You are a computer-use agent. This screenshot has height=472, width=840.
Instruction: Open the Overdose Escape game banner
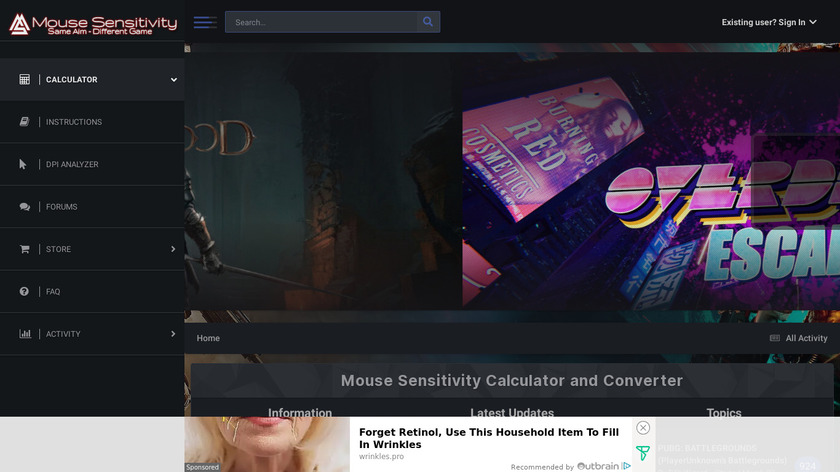click(651, 182)
